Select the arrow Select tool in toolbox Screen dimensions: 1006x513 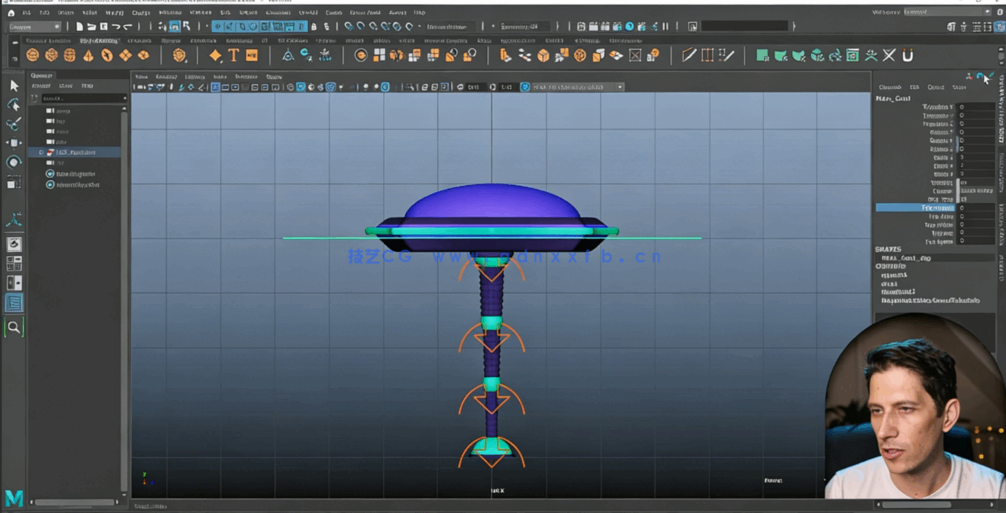14,86
